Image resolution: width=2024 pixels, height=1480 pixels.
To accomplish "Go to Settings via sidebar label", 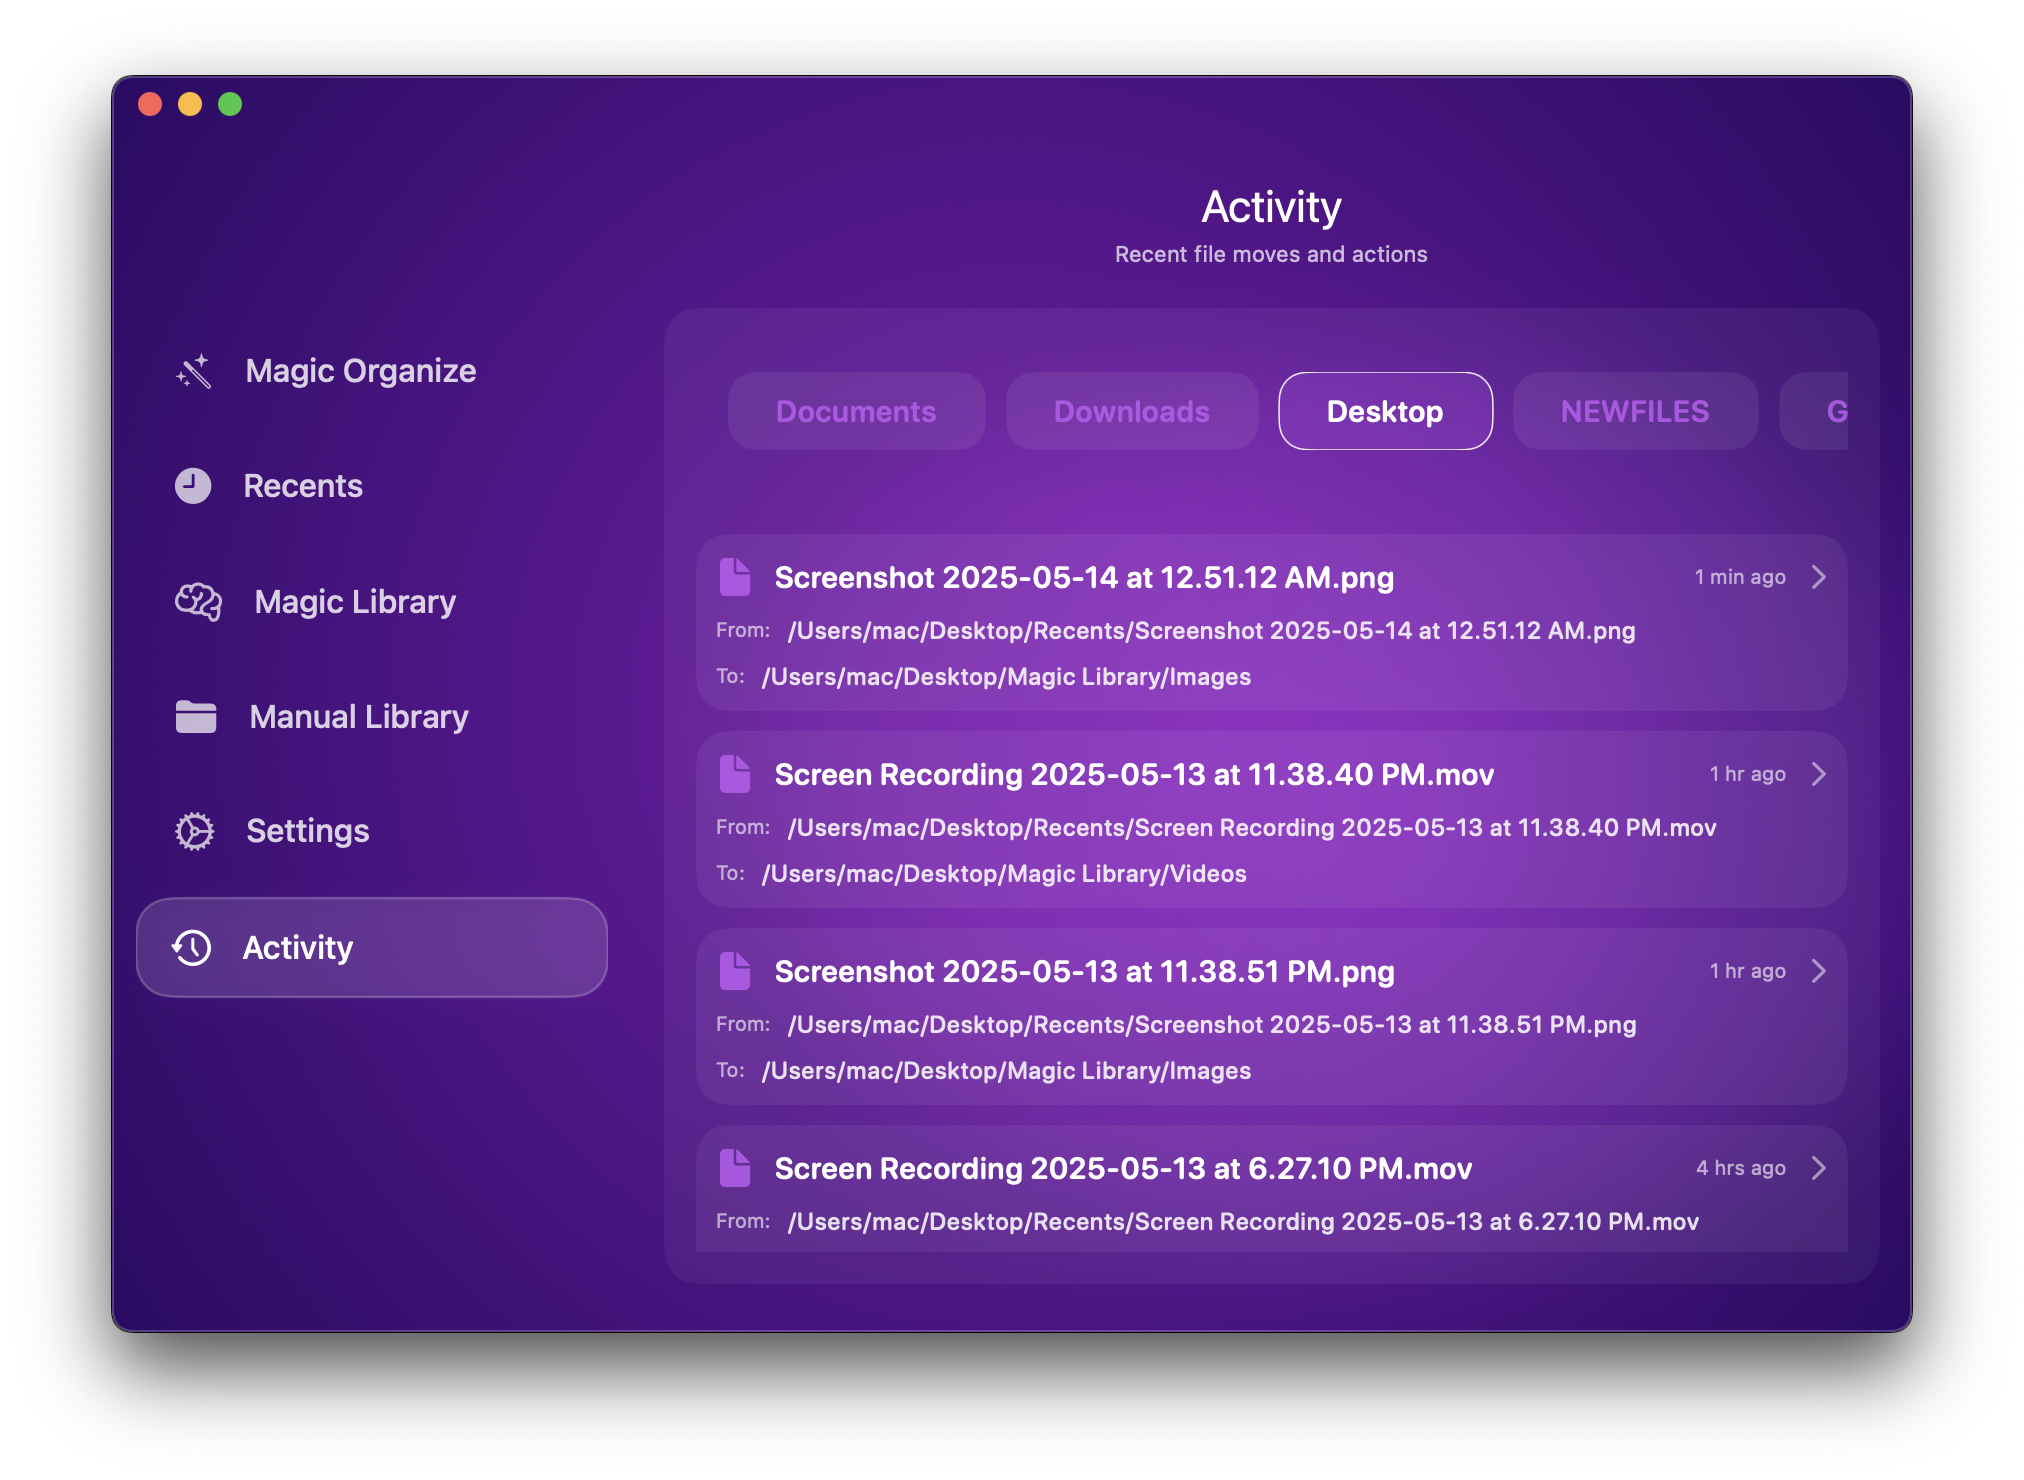I will pyautogui.click(x=308, y=831).
